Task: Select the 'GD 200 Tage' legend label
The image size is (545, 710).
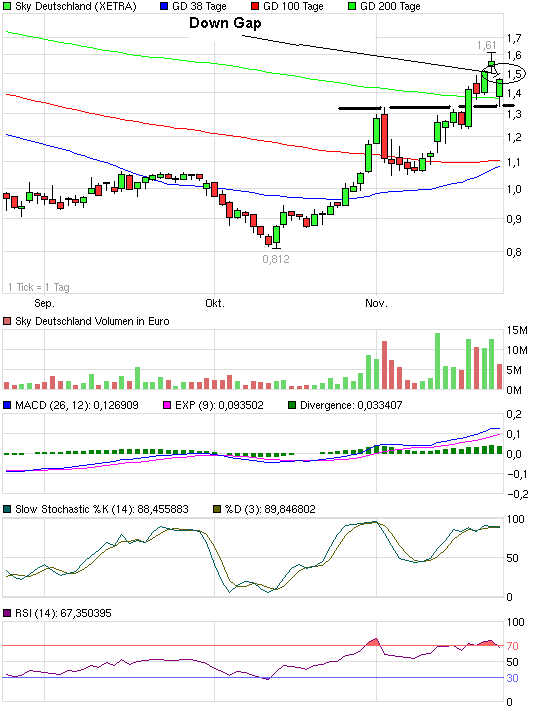Action: click(x=390, y=6)
